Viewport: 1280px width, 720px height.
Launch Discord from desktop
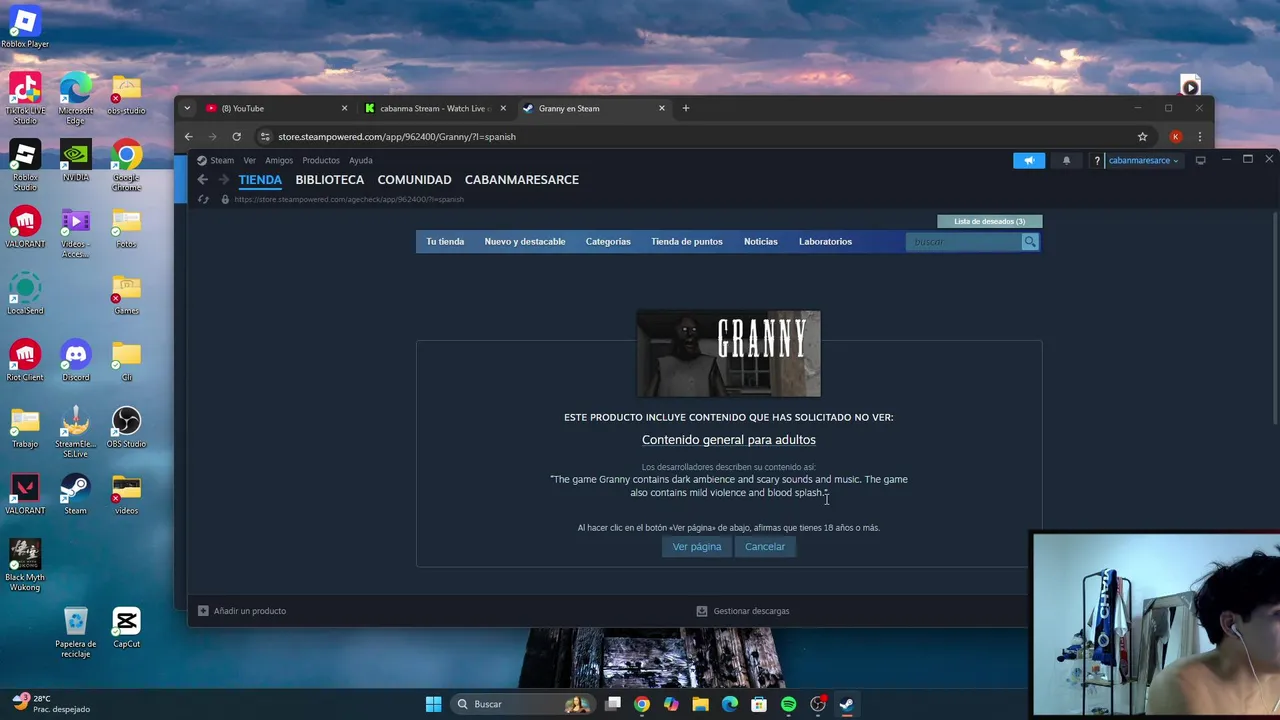76,360
